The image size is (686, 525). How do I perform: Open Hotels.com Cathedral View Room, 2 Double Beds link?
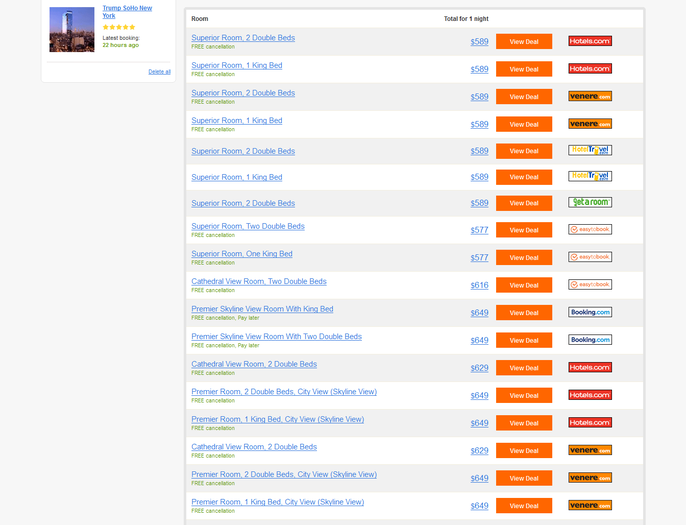(x=254, y=364)
